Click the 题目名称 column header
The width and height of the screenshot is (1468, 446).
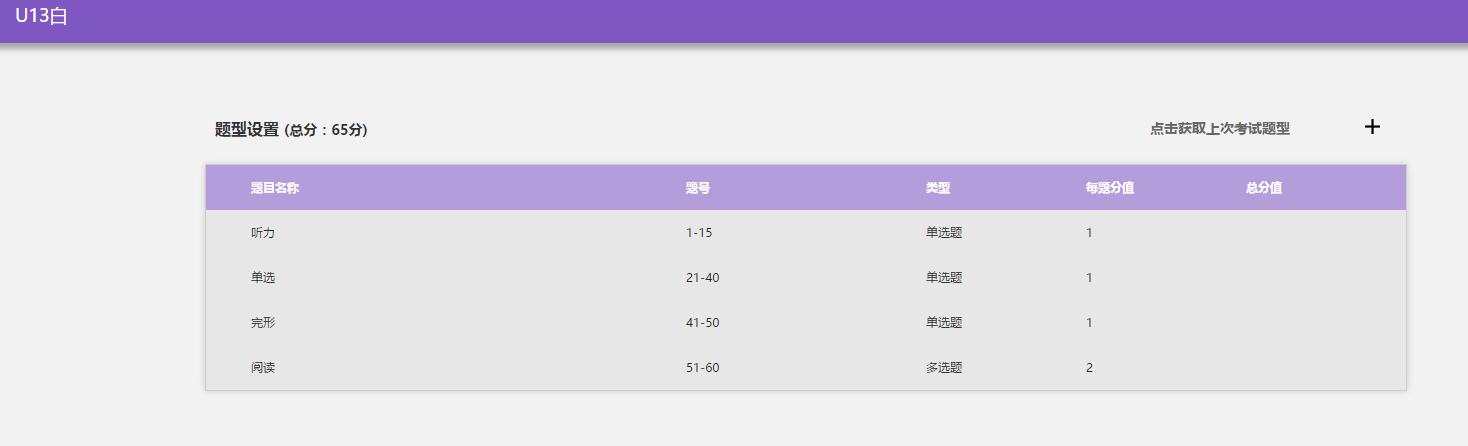click(x=275, y=188)
